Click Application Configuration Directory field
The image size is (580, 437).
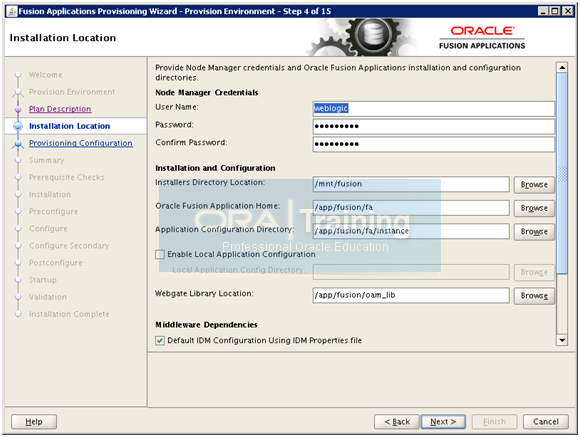(x=411, y=231)
